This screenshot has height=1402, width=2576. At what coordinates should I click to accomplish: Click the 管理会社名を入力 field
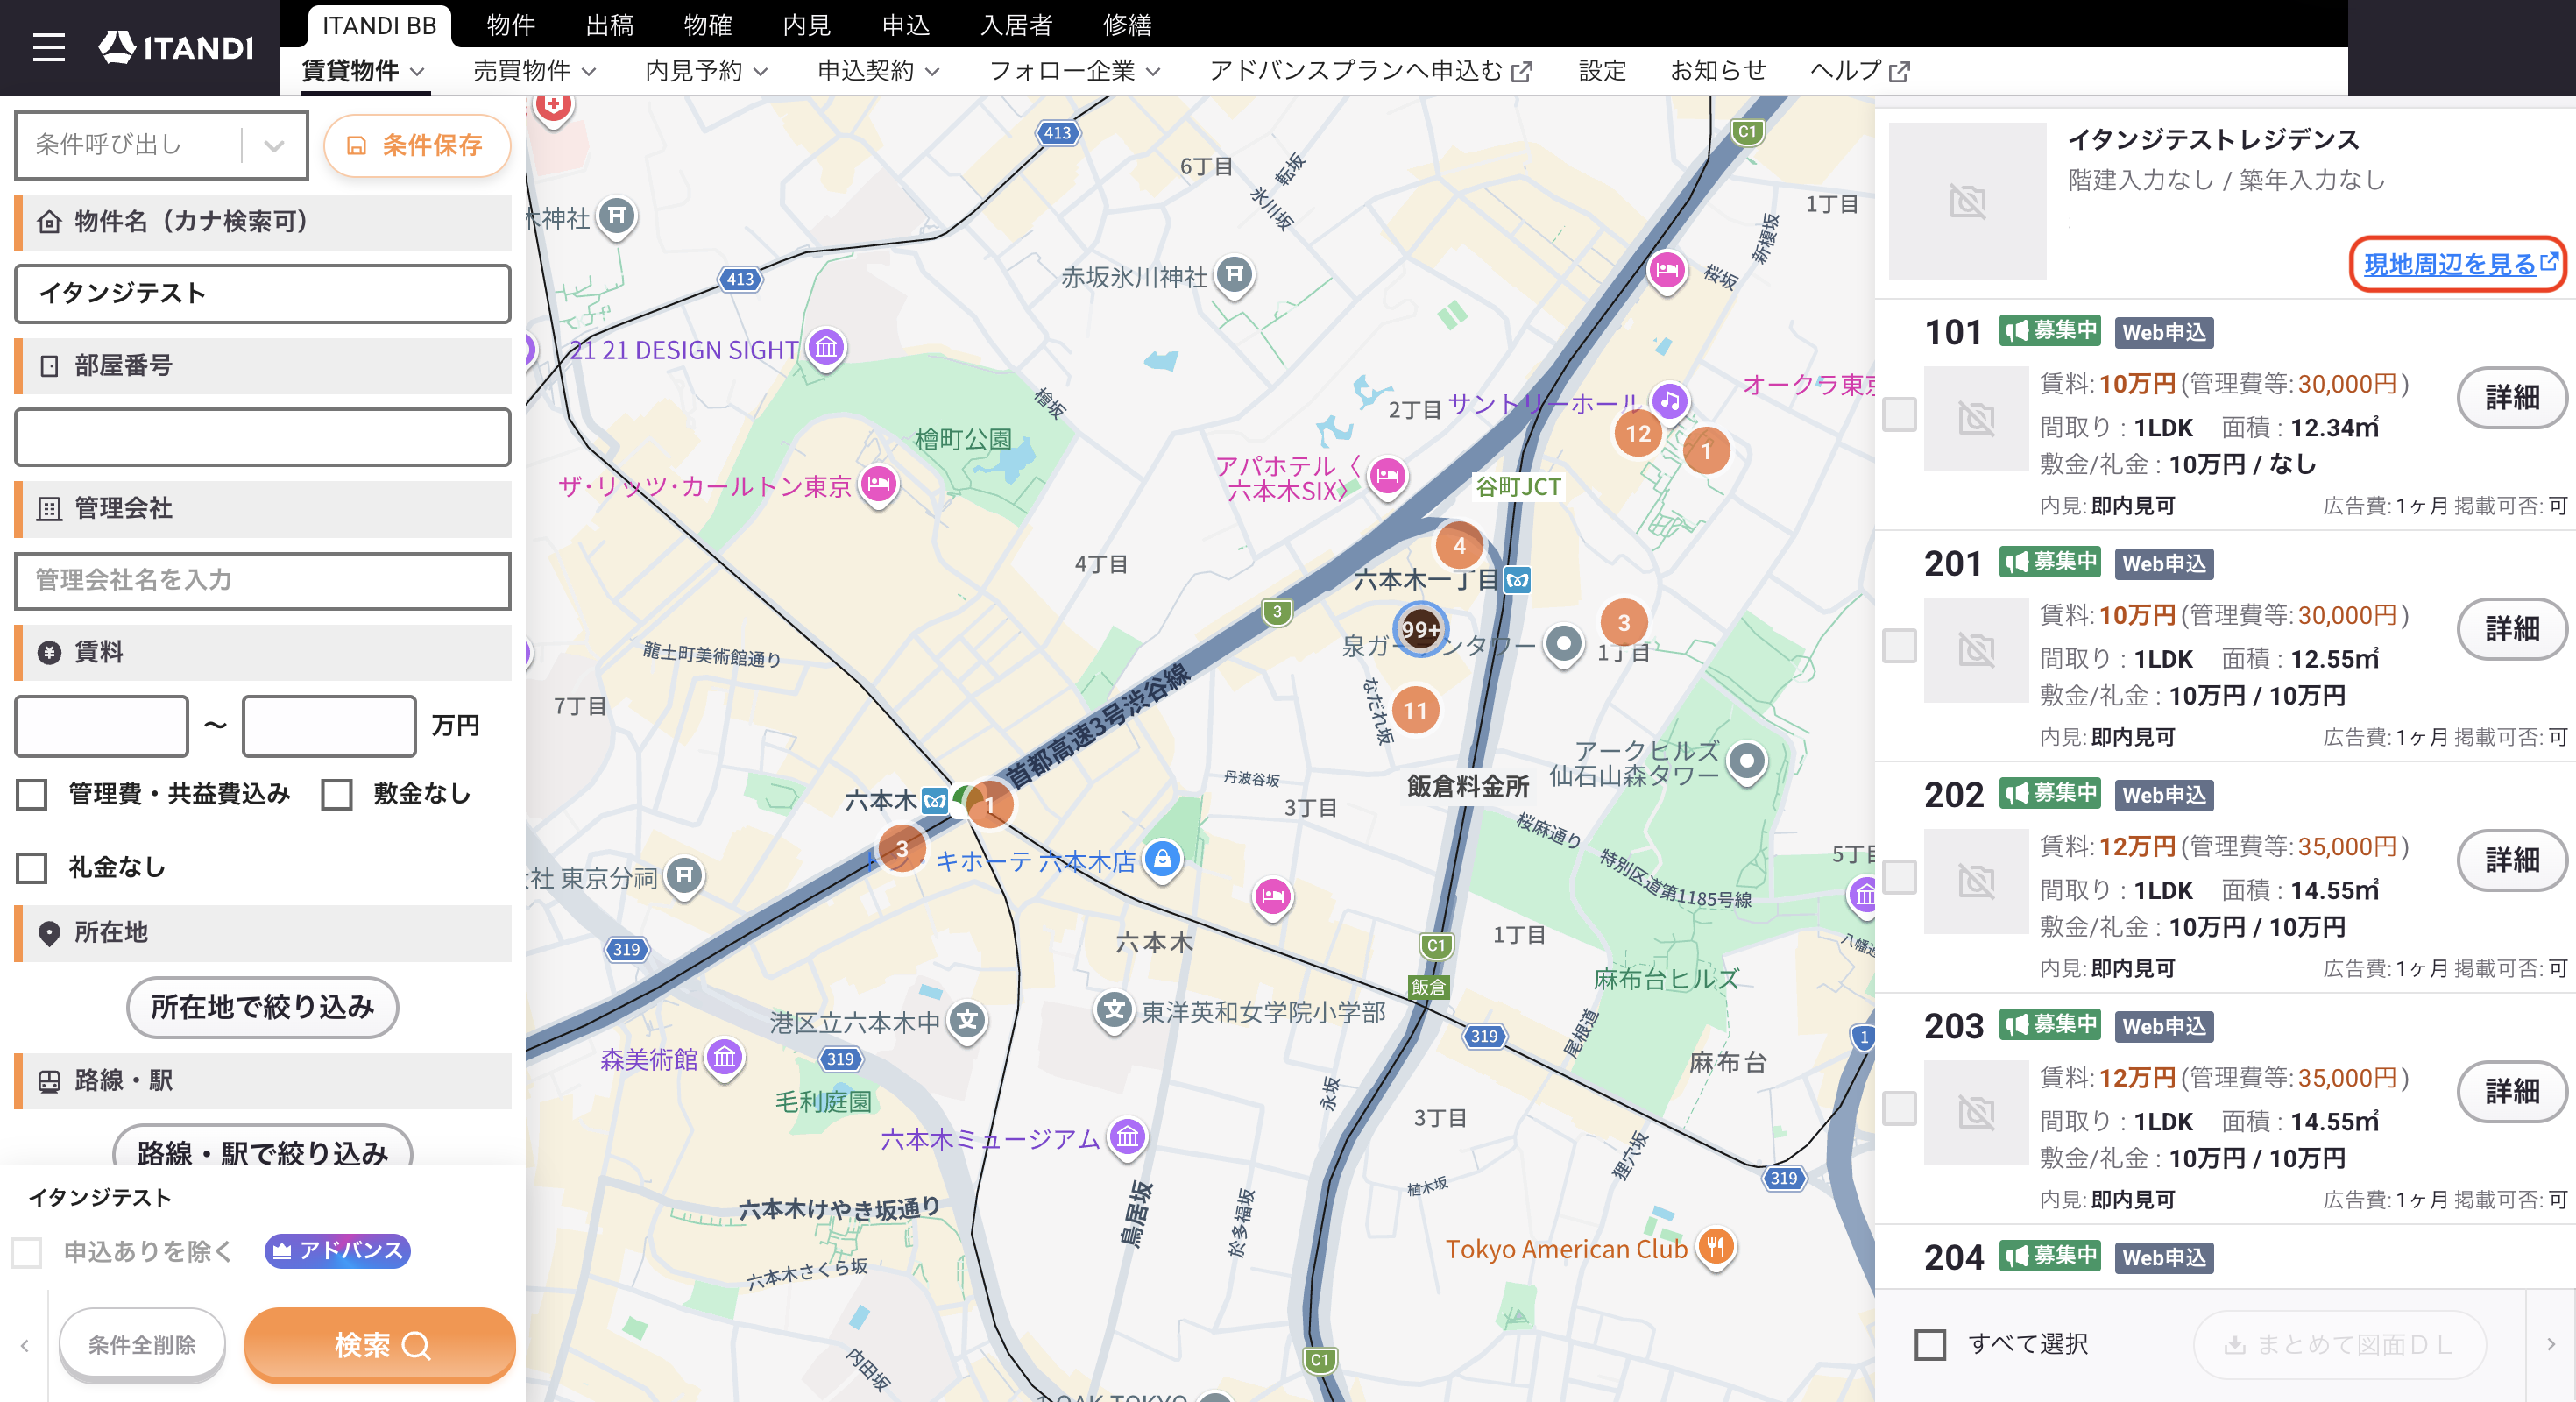point(262,580)
